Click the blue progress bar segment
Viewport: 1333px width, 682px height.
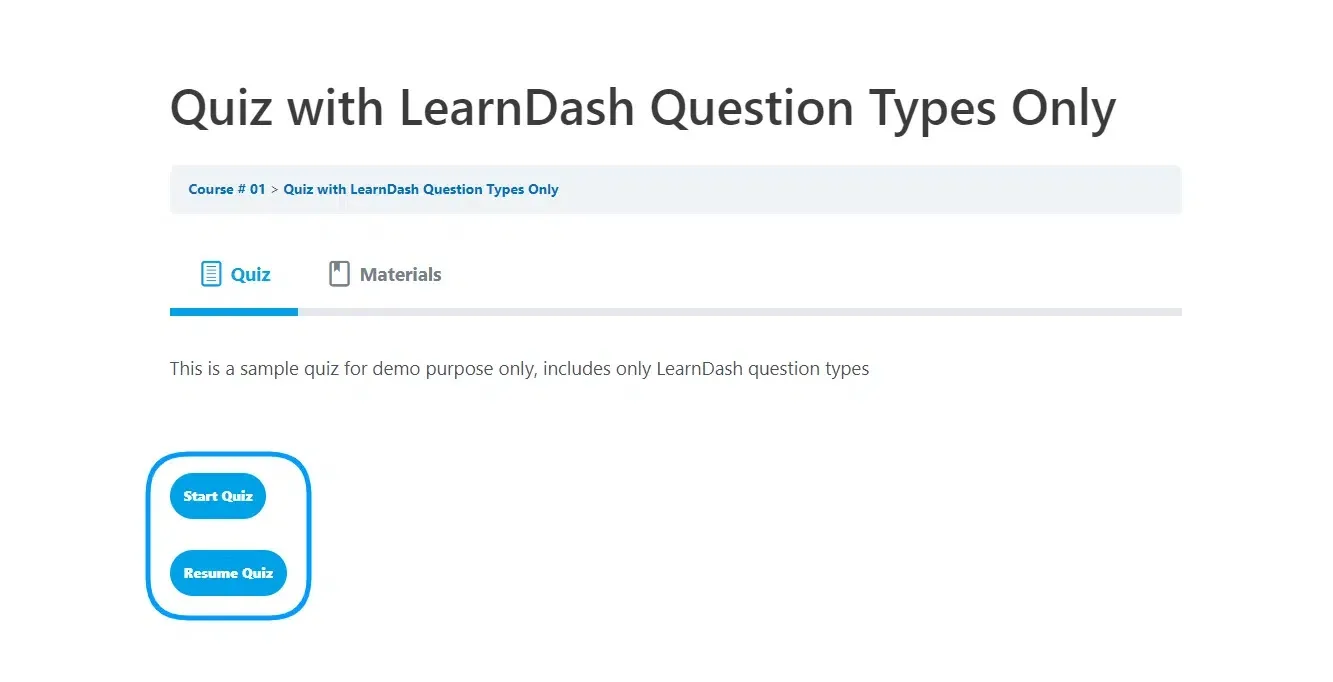point(234,311)
